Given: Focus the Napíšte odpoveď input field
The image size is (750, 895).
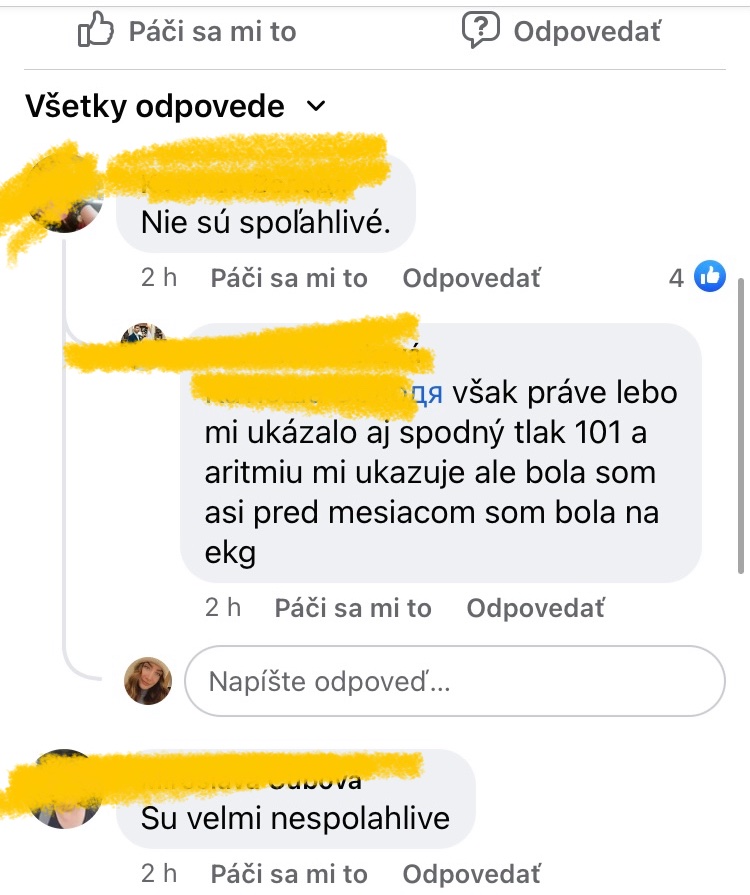Looking at the screenshot, I should 455,681.
